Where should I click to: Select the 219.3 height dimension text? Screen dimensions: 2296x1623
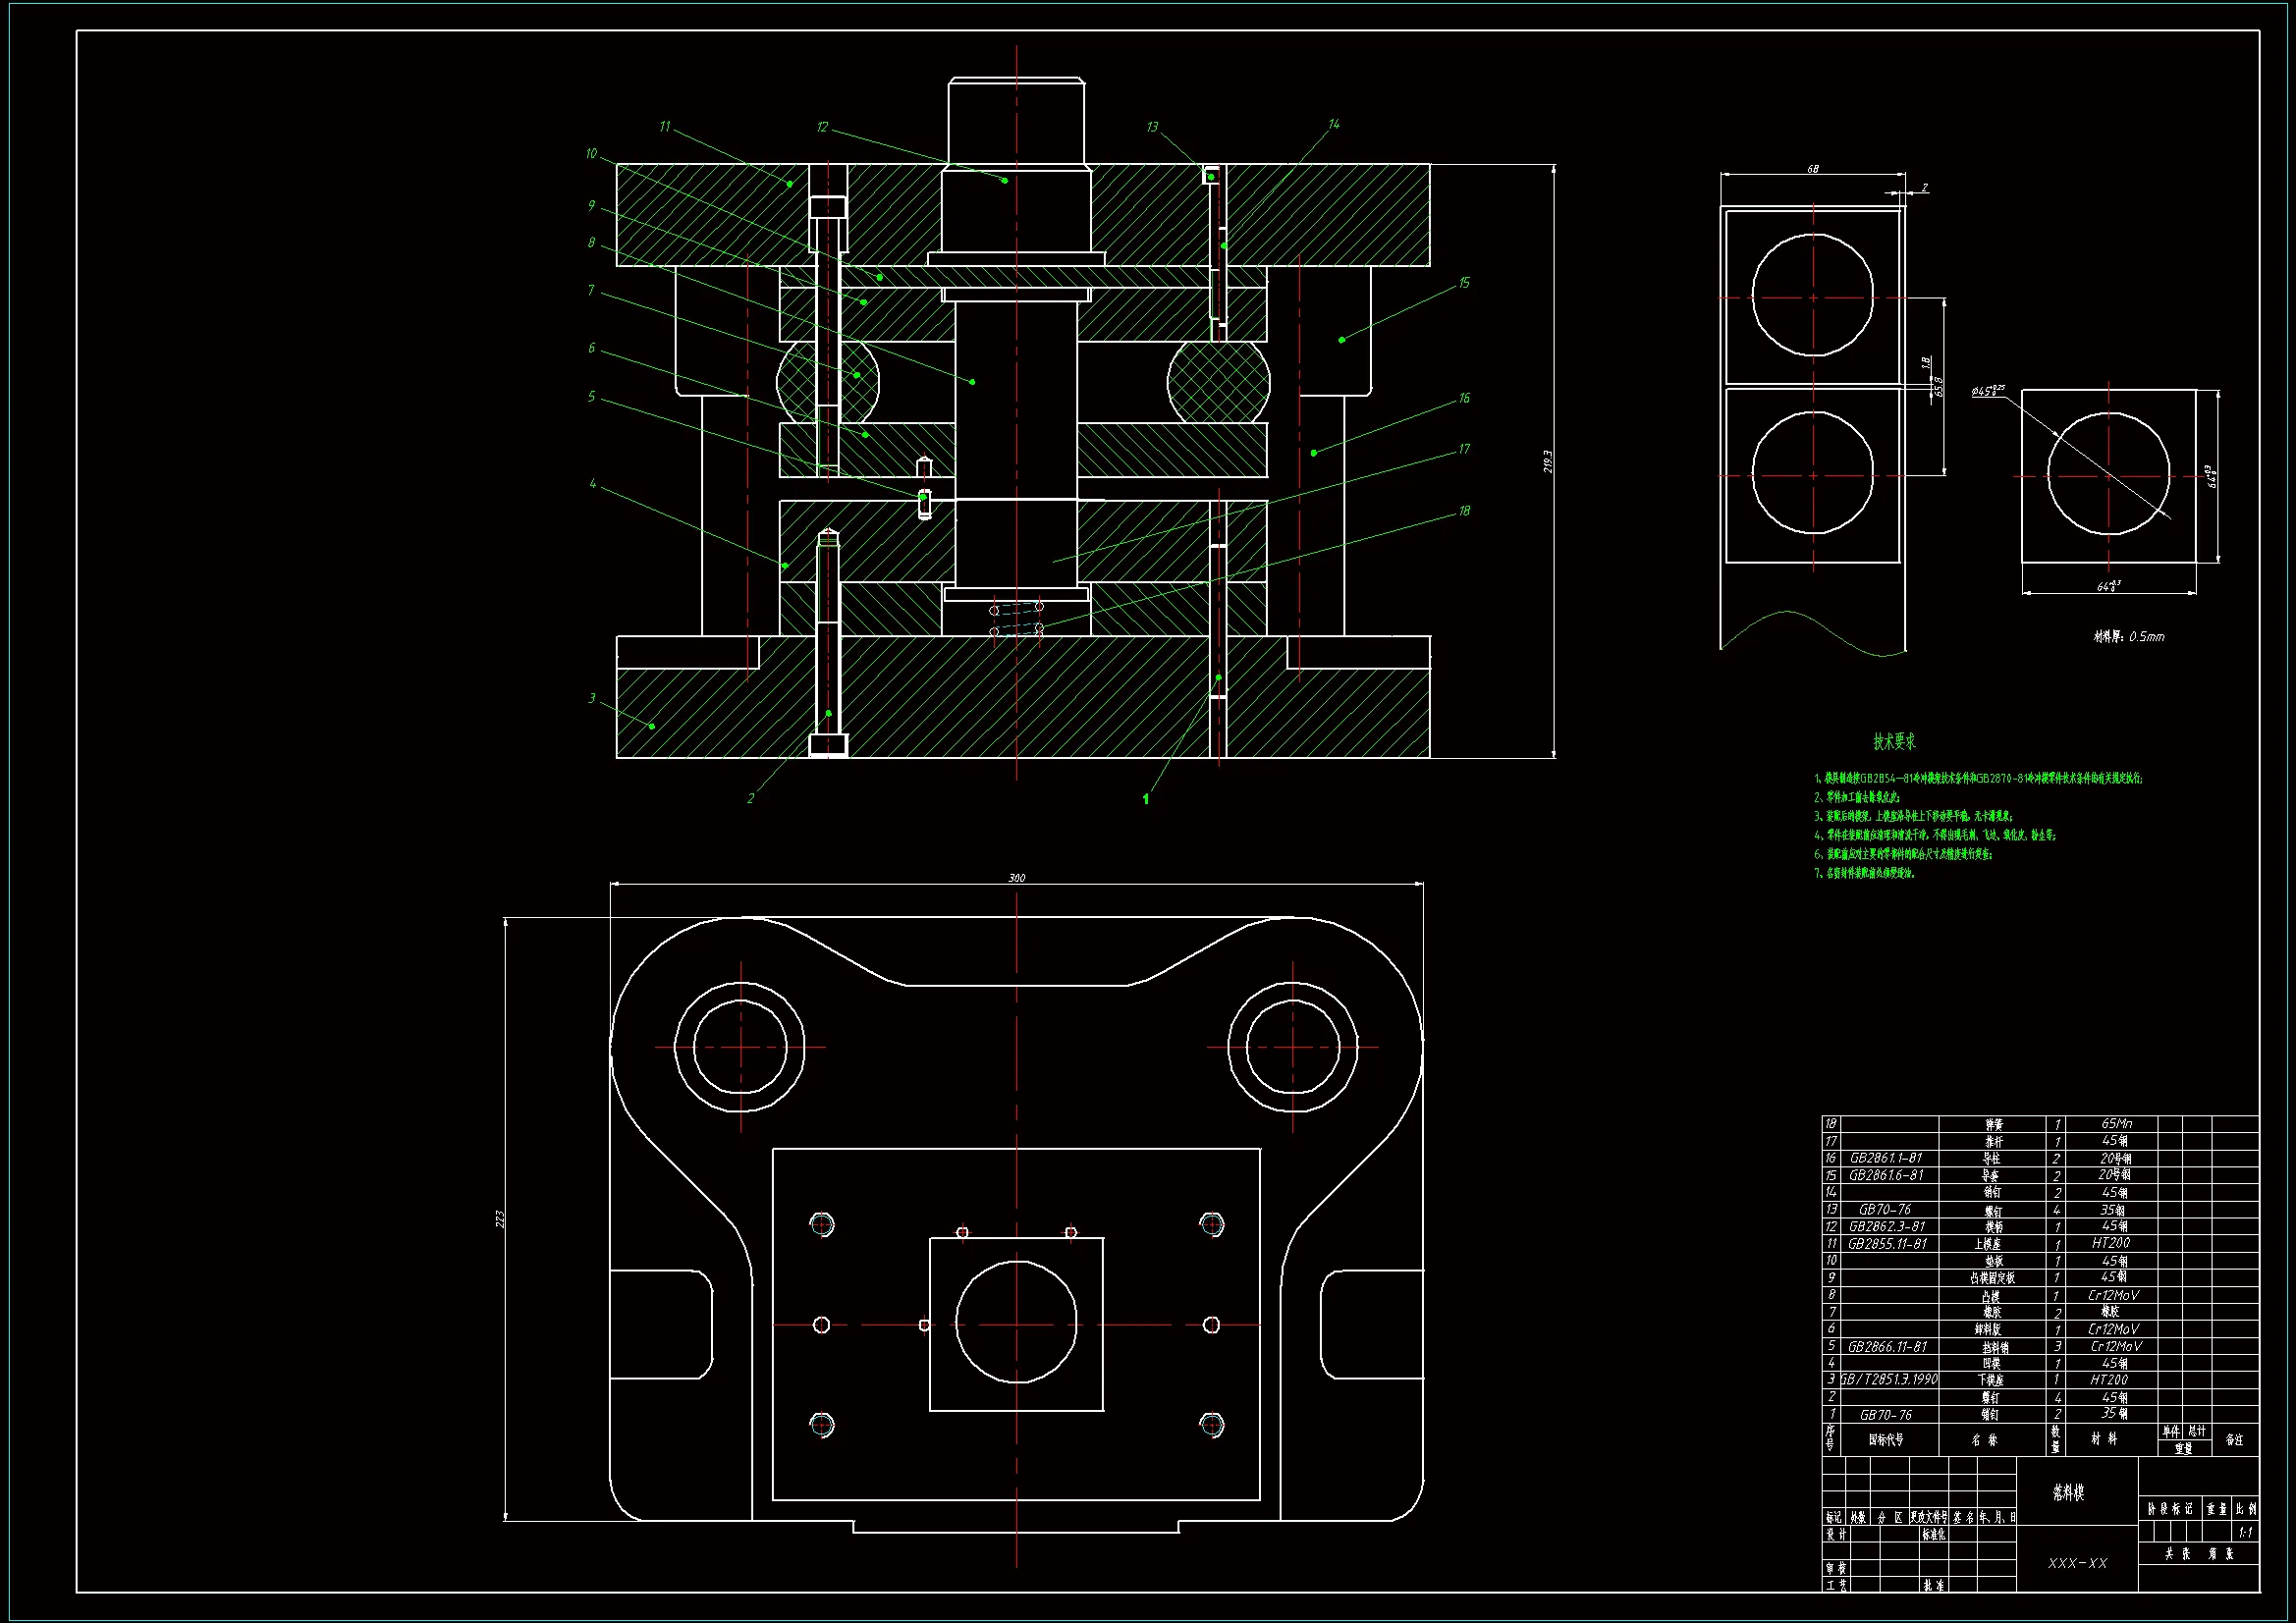(x=1548, y=461)
